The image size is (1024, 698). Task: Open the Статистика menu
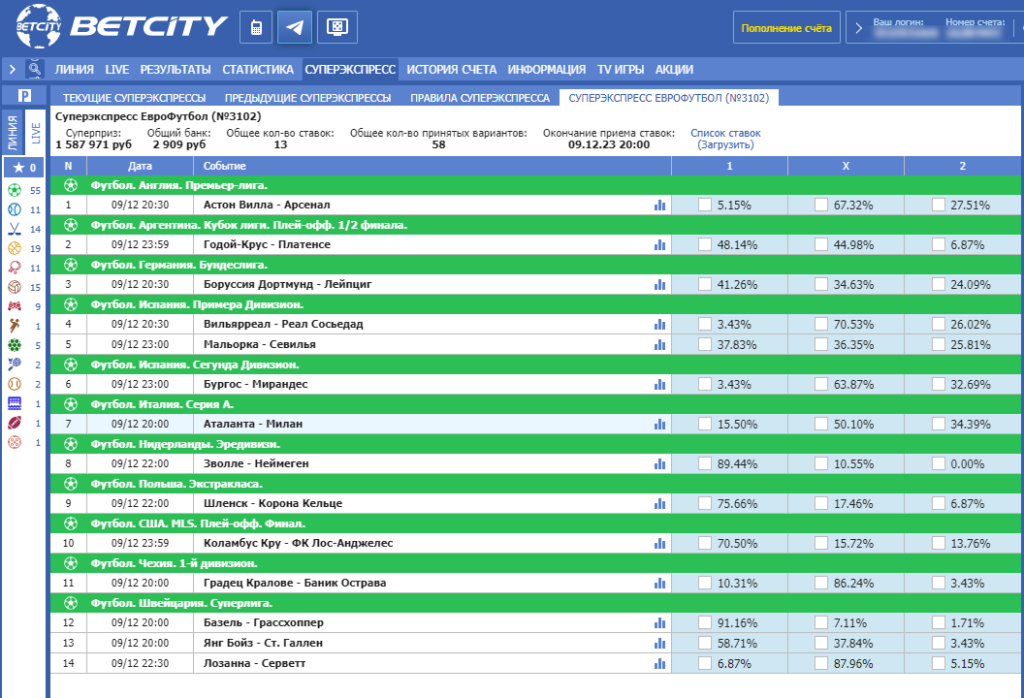coord(258,69)
